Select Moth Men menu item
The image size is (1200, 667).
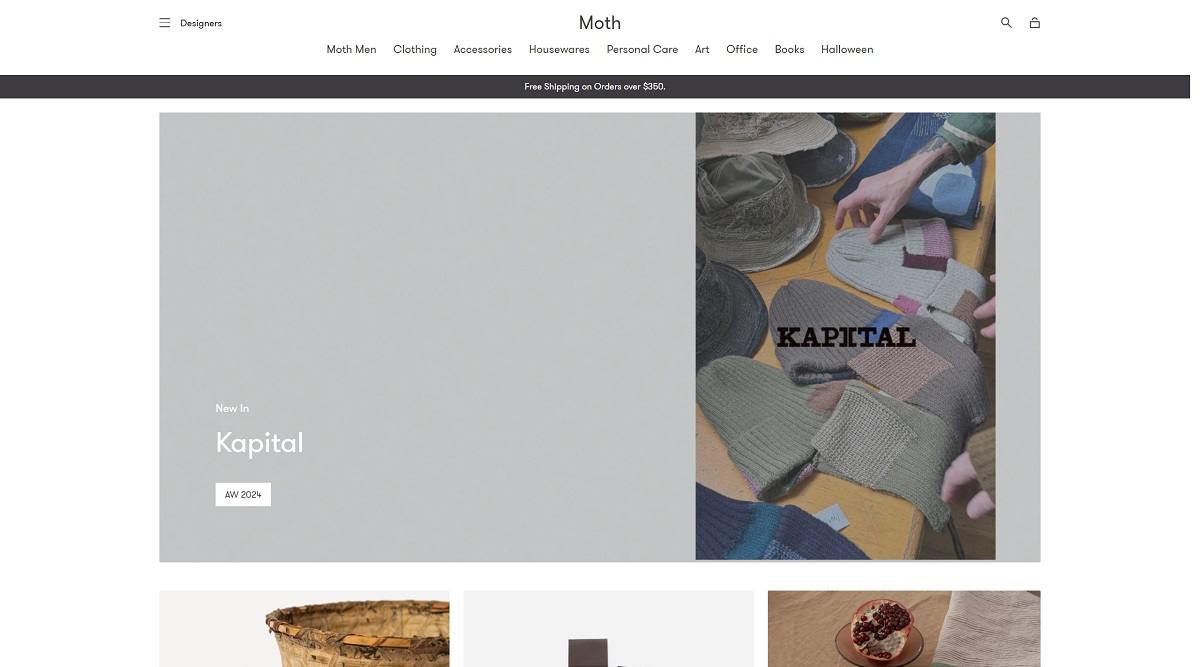(x=351, y=49)
